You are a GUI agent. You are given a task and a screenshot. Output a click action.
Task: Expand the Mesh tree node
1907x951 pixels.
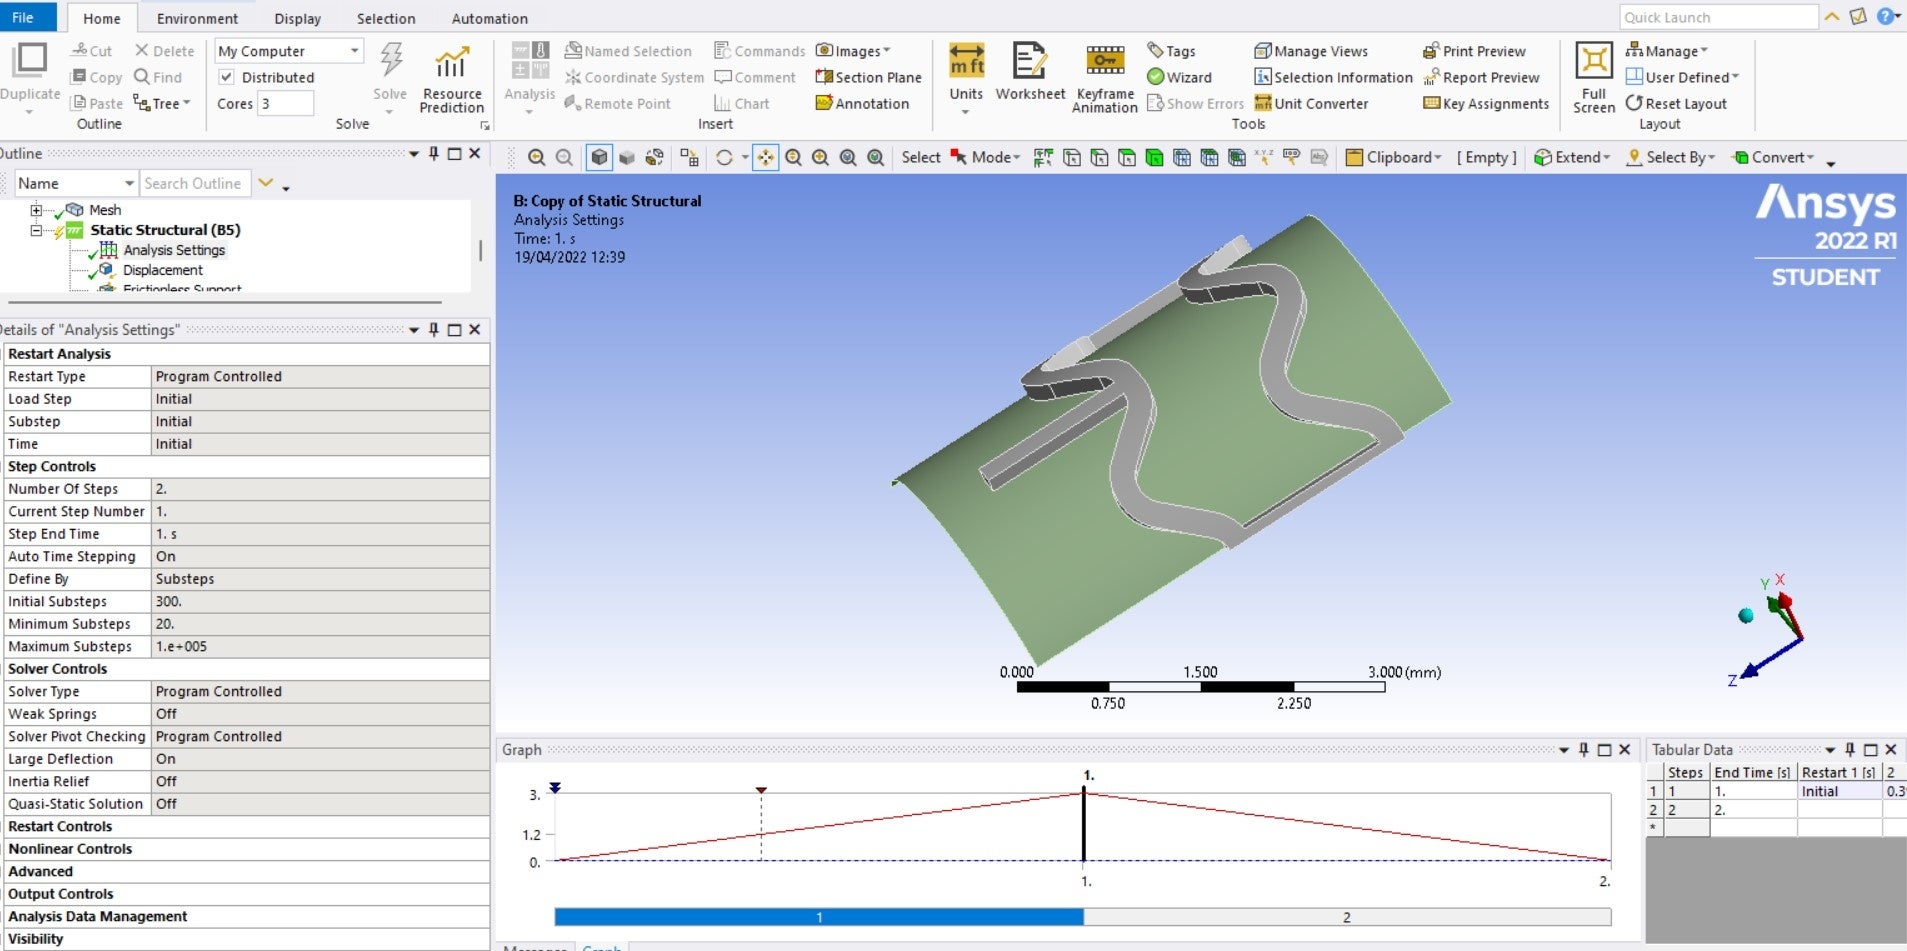(36, 210)
